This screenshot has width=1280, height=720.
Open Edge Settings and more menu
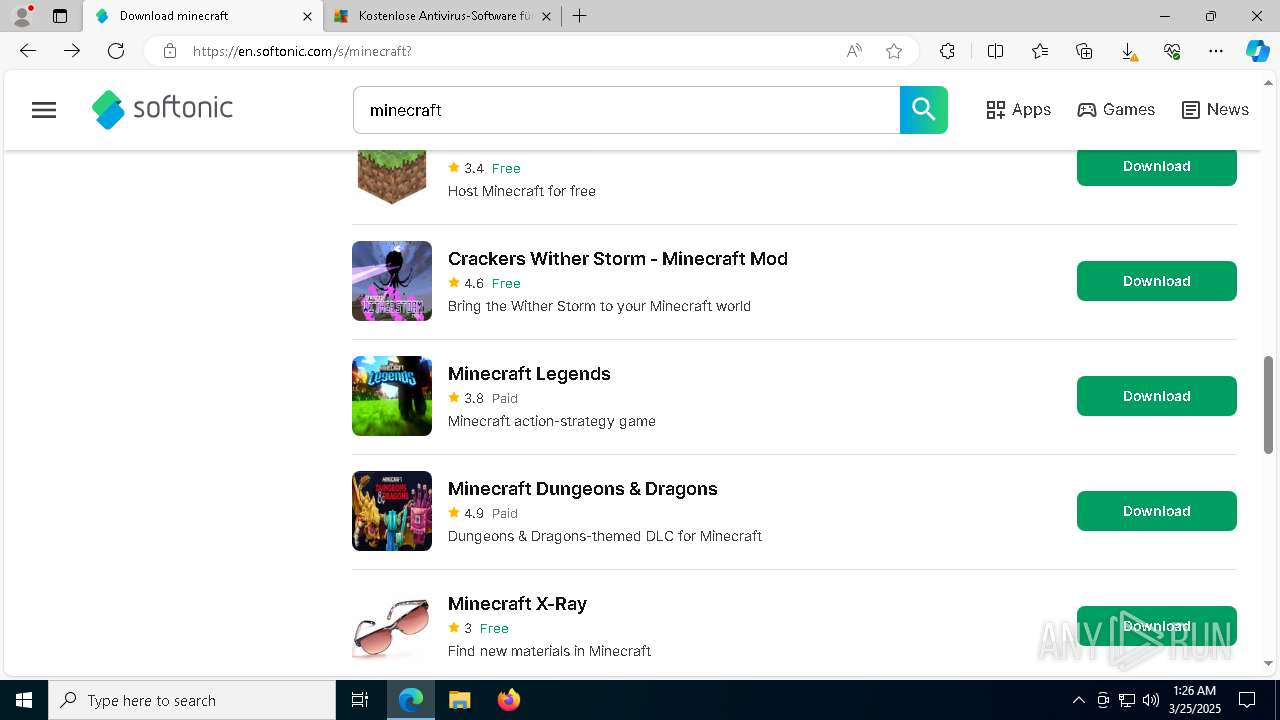pyautogui.click(x=1216, y=51)
